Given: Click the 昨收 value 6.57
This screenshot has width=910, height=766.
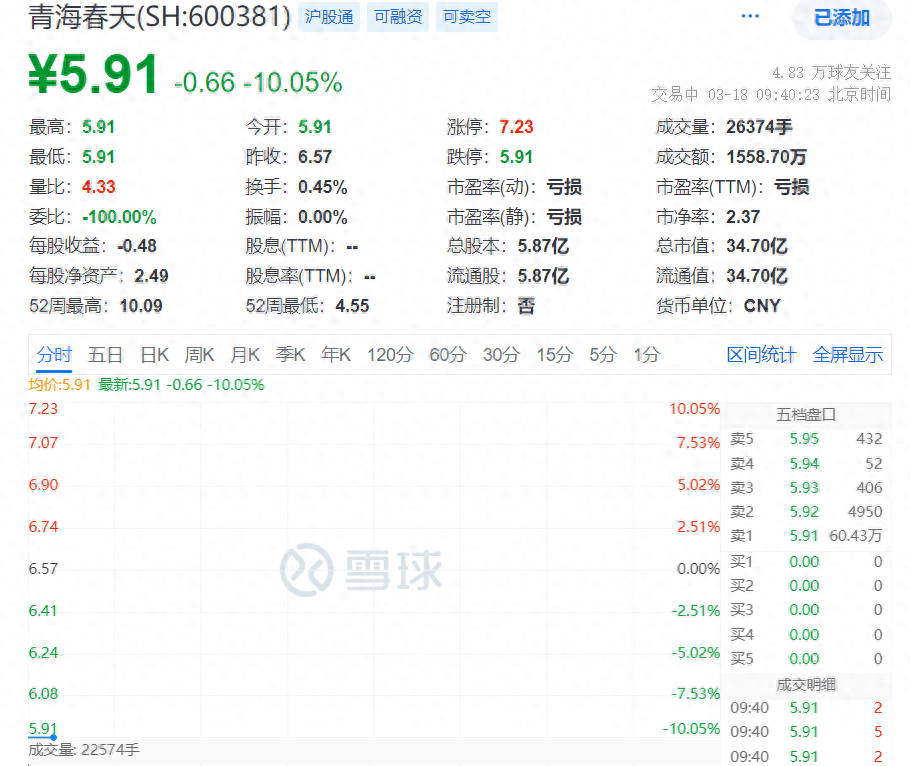Looking at the screenshot, I should [315, 157].
